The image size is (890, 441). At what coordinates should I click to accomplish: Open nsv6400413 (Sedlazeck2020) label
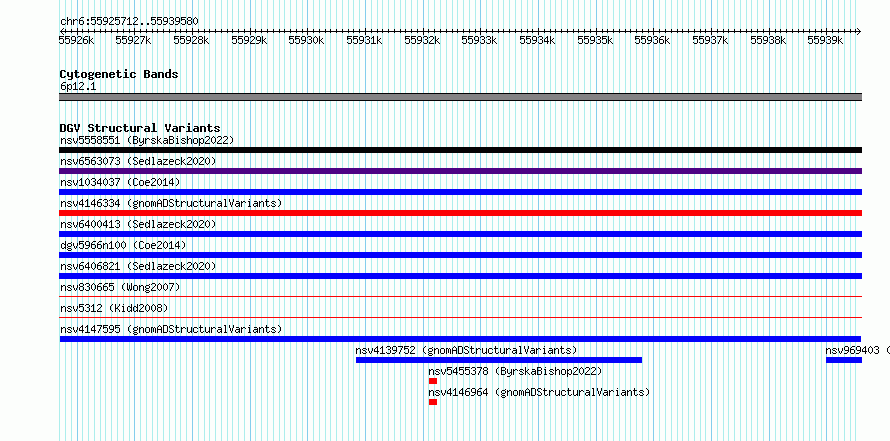(x=138, y=224)
